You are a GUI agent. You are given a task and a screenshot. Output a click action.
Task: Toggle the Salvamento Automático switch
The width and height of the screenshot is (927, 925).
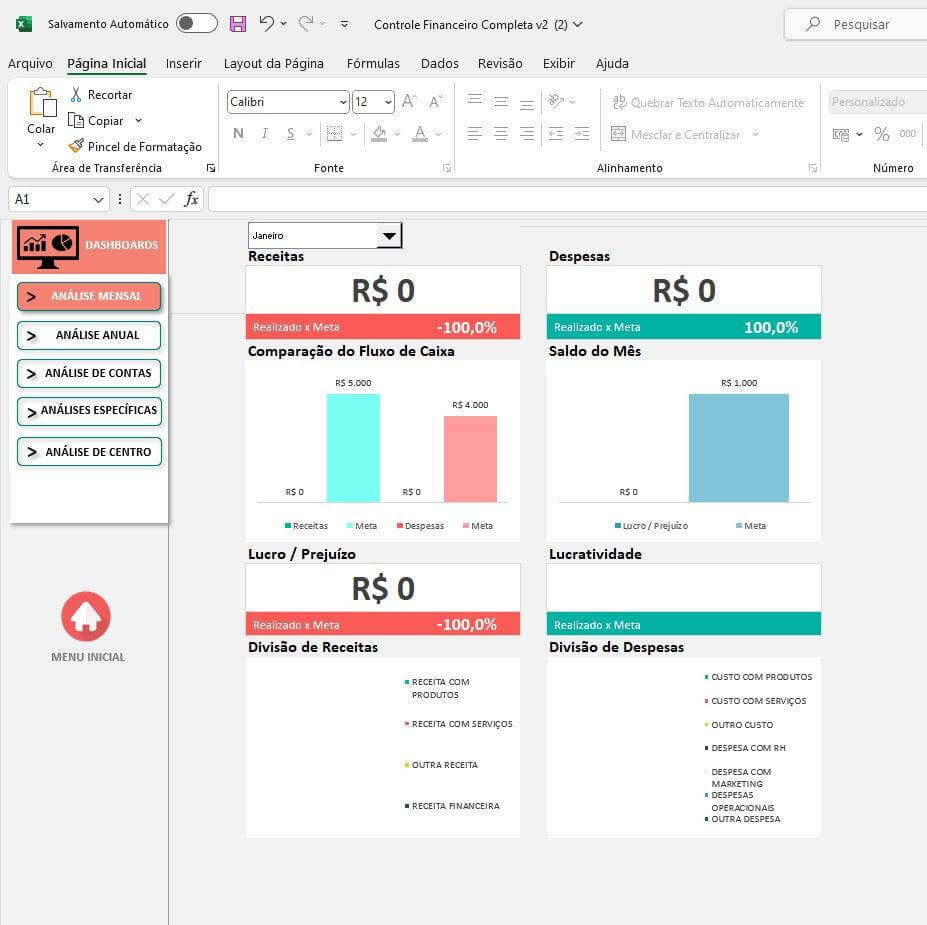196,24
